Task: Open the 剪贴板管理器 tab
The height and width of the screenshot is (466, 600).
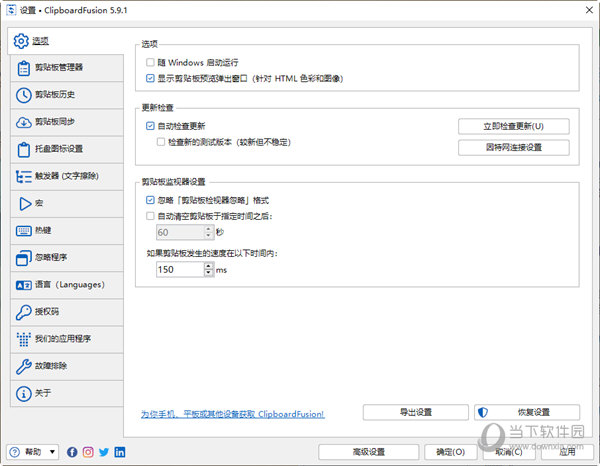Action: click(67, 68)
